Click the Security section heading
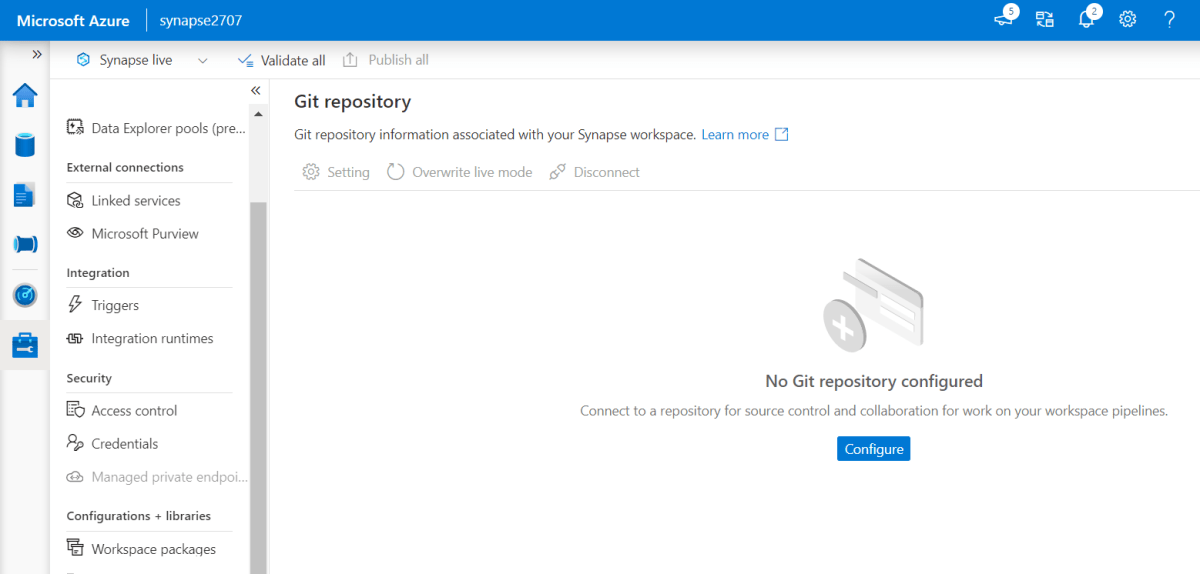Screen dimensions: 1200x574 click(89, 378)
